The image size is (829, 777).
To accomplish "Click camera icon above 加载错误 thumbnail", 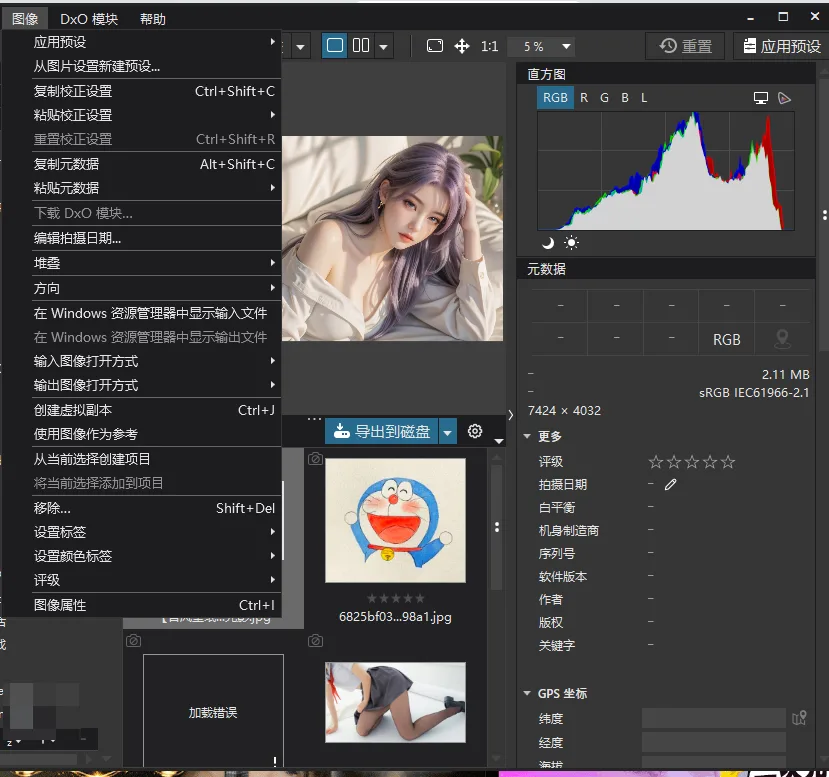I will pos(133,641).
